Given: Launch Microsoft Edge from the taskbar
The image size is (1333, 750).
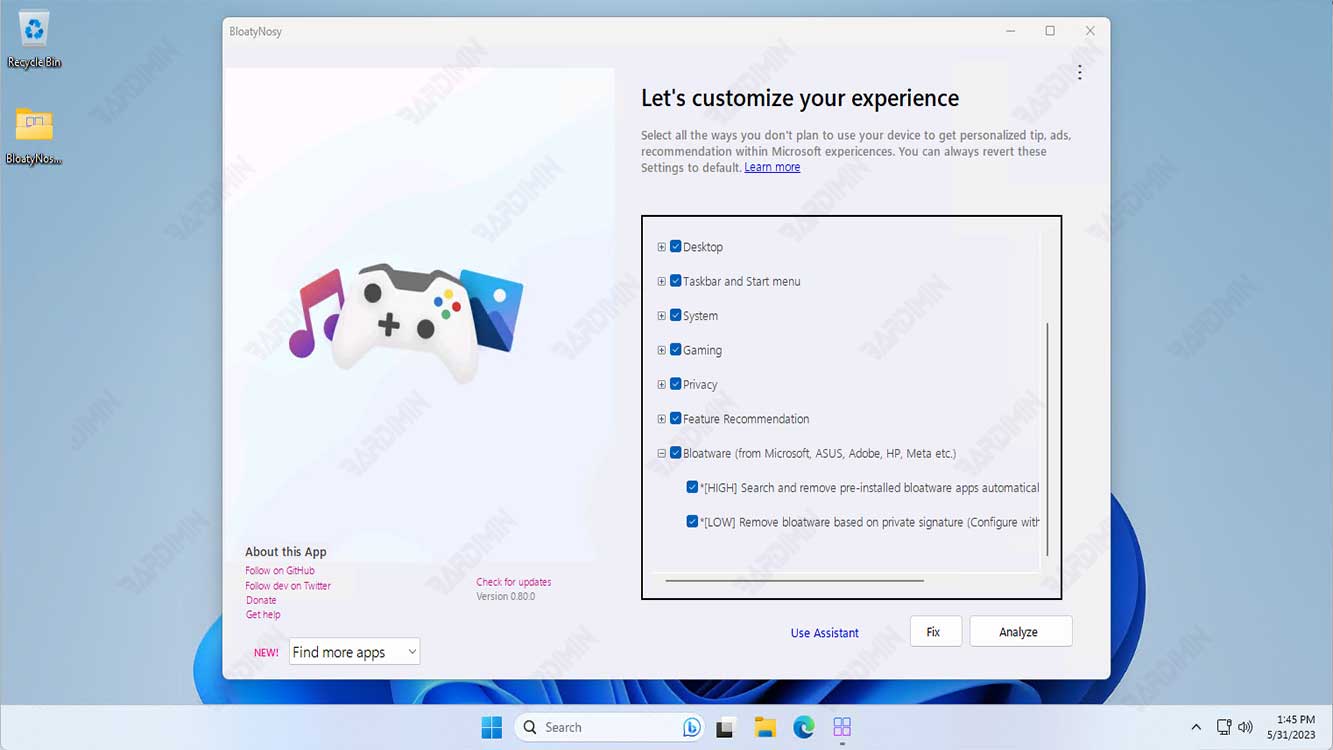Looking at the screenshot, I should tap(804, 727).
